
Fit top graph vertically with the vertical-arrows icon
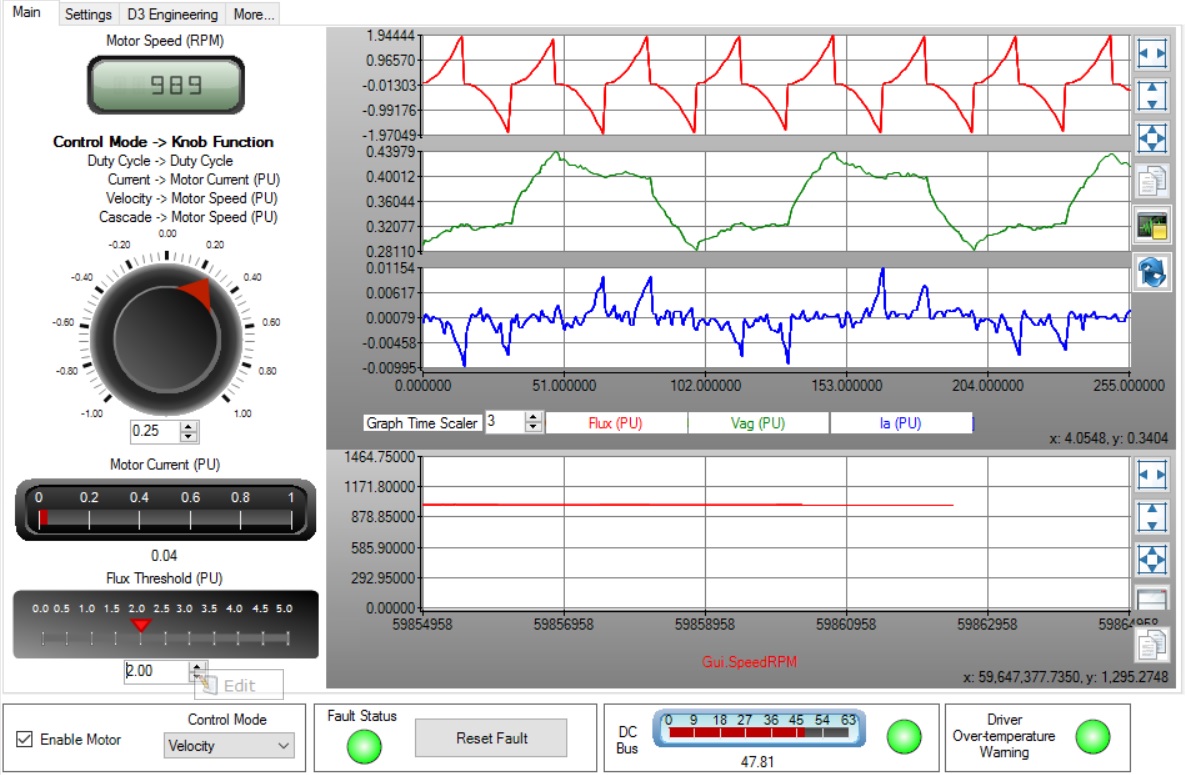click(x=1151, y=96)
